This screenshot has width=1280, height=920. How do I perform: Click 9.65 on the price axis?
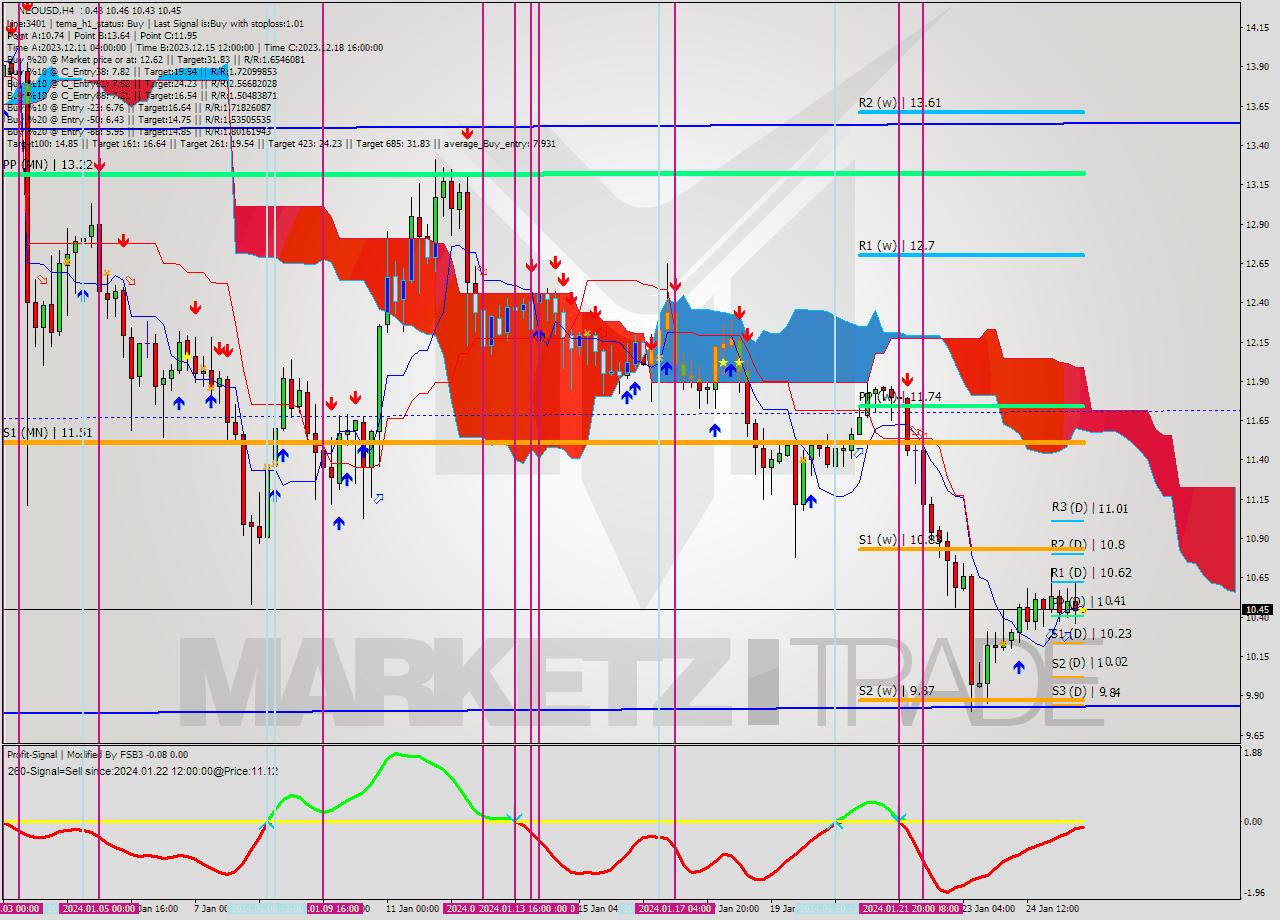1257,734
